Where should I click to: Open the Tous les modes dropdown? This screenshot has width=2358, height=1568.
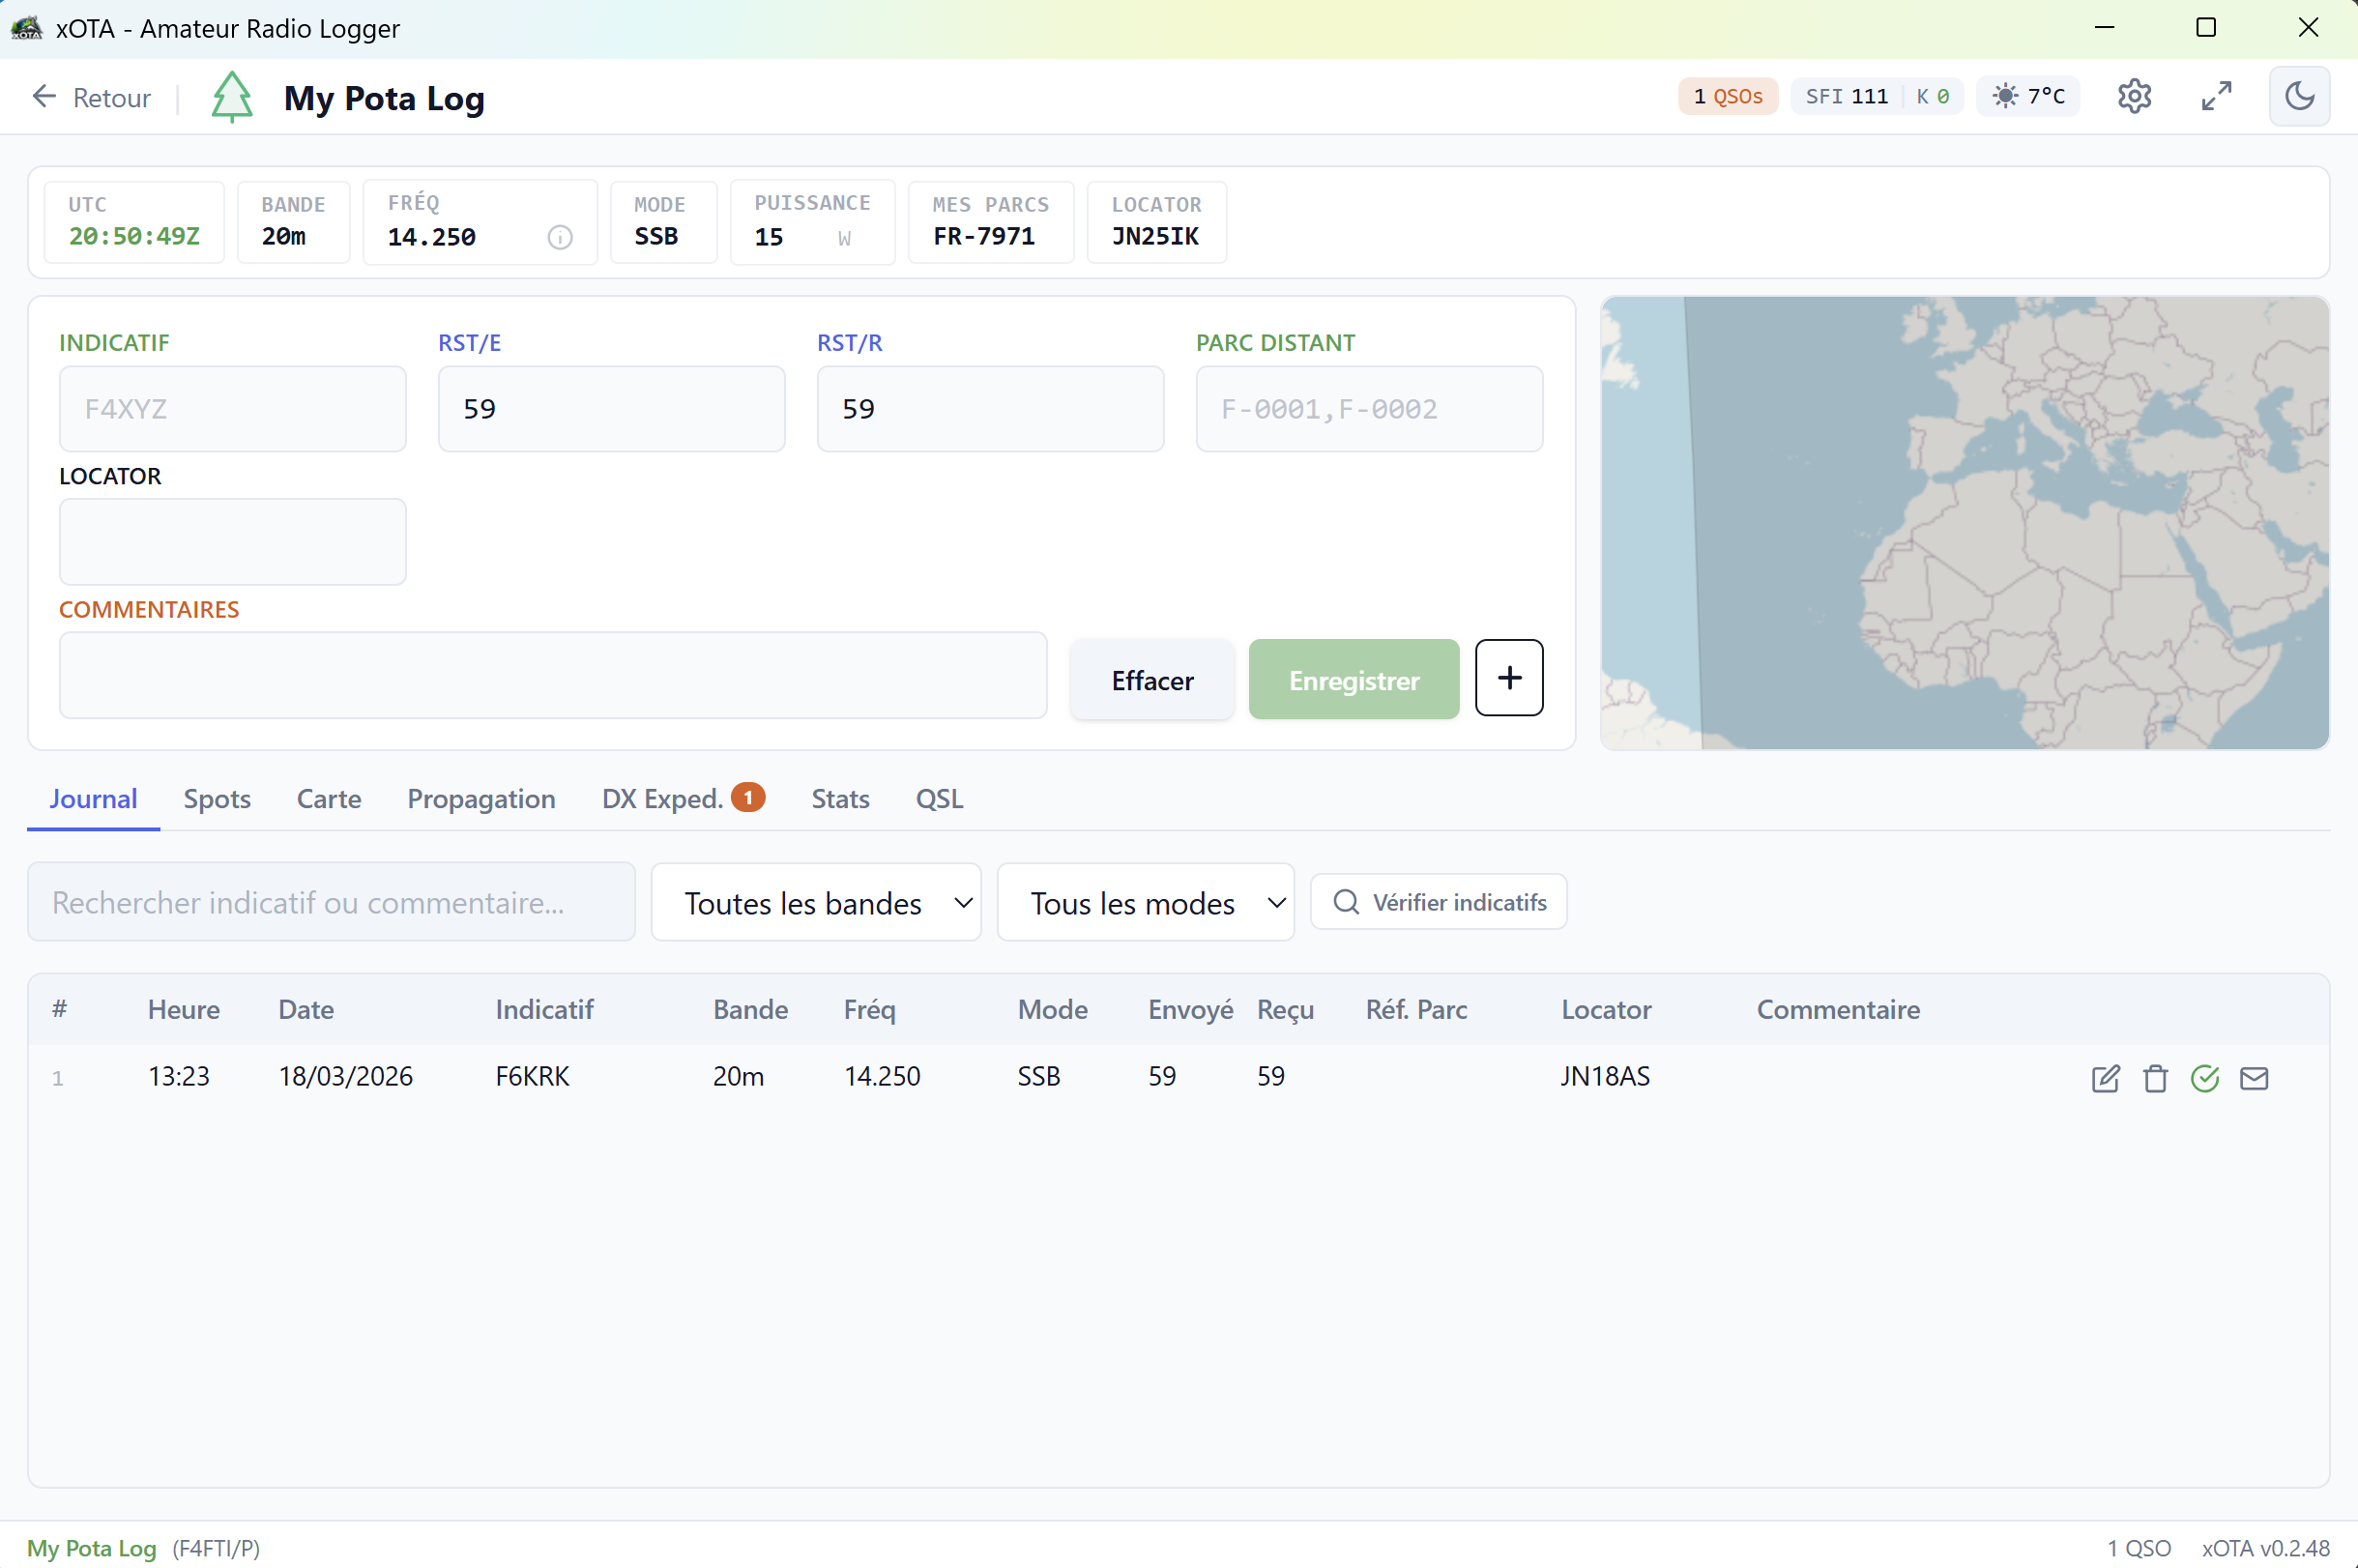pyautogui.click(x=1146, y=902)
